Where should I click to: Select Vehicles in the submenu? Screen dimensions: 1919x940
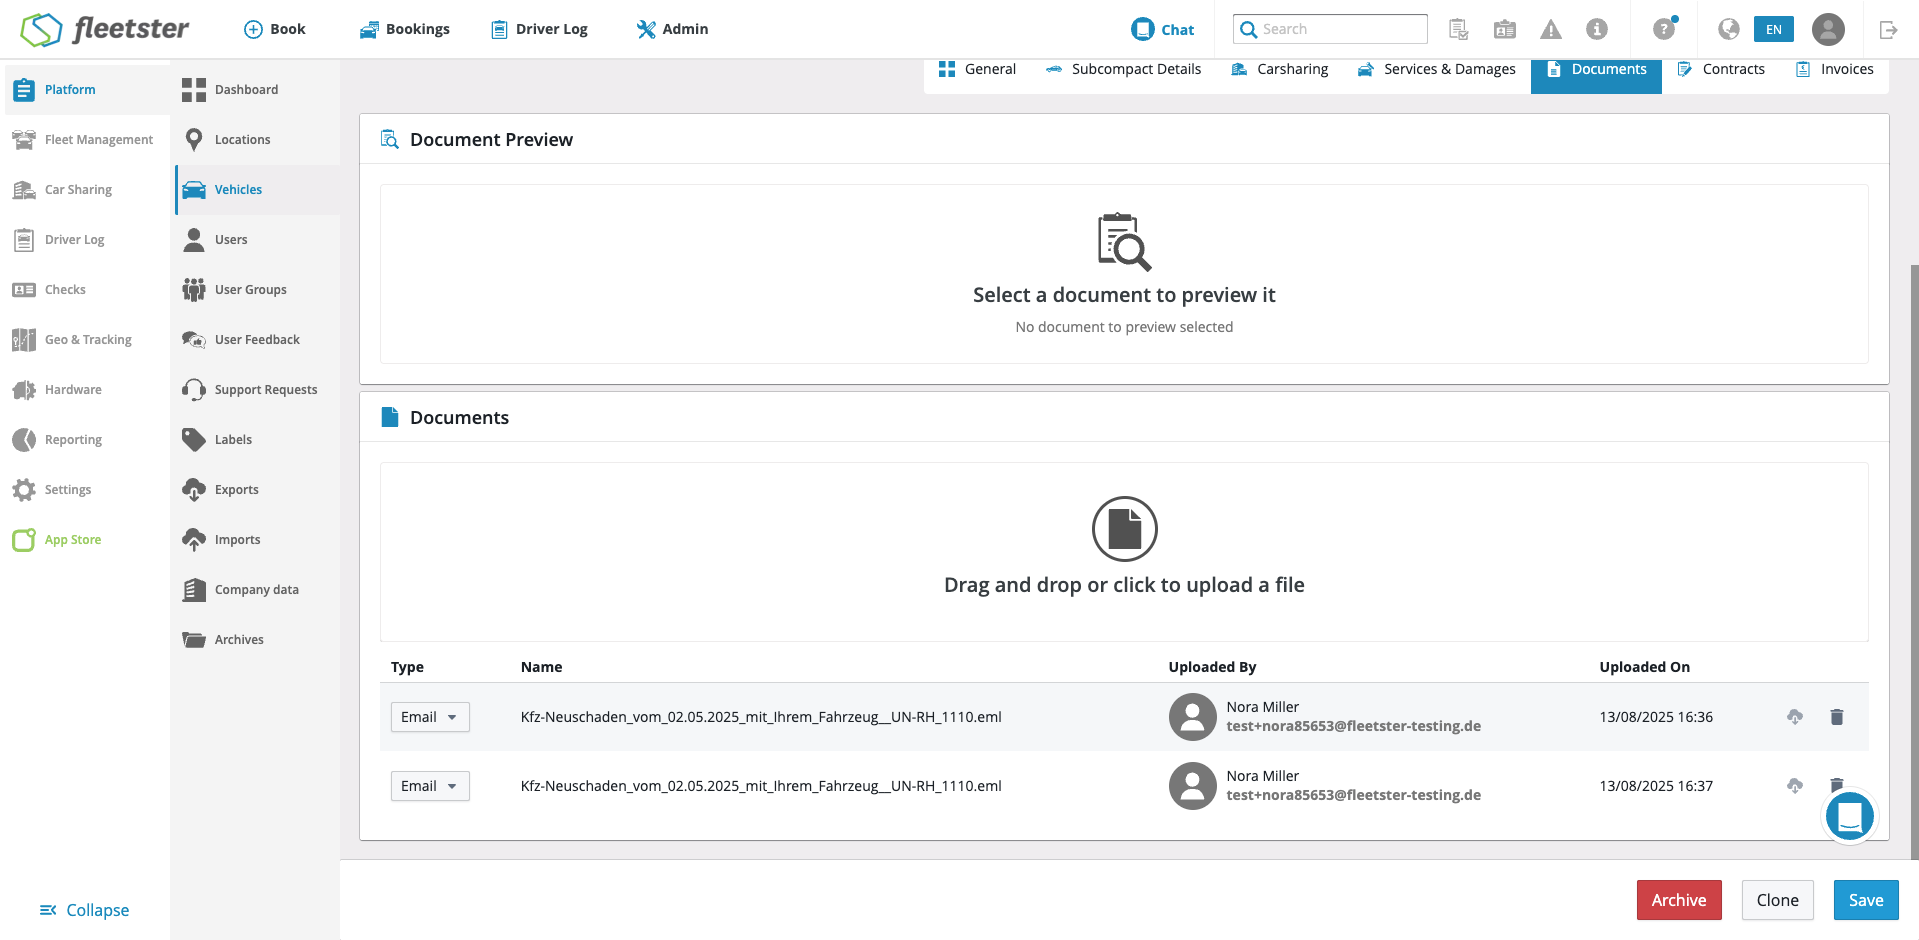coord(257,190)
